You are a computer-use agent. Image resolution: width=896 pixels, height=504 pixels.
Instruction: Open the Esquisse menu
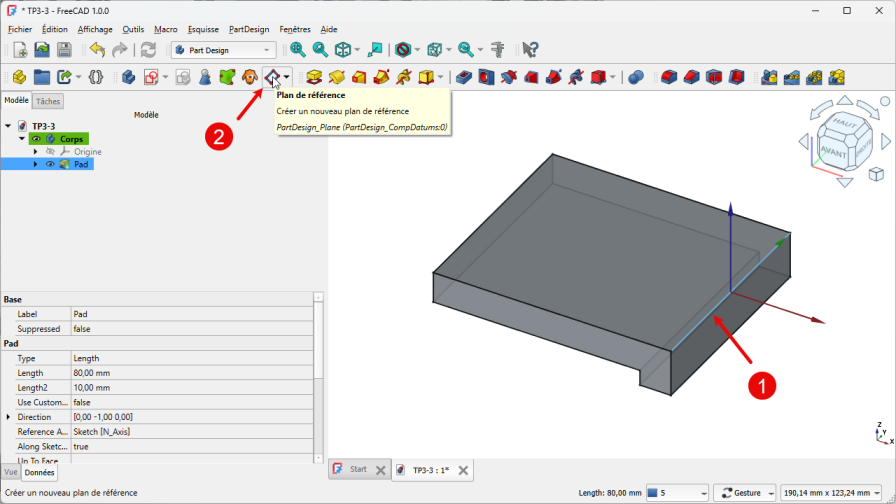tap(203, 29)
